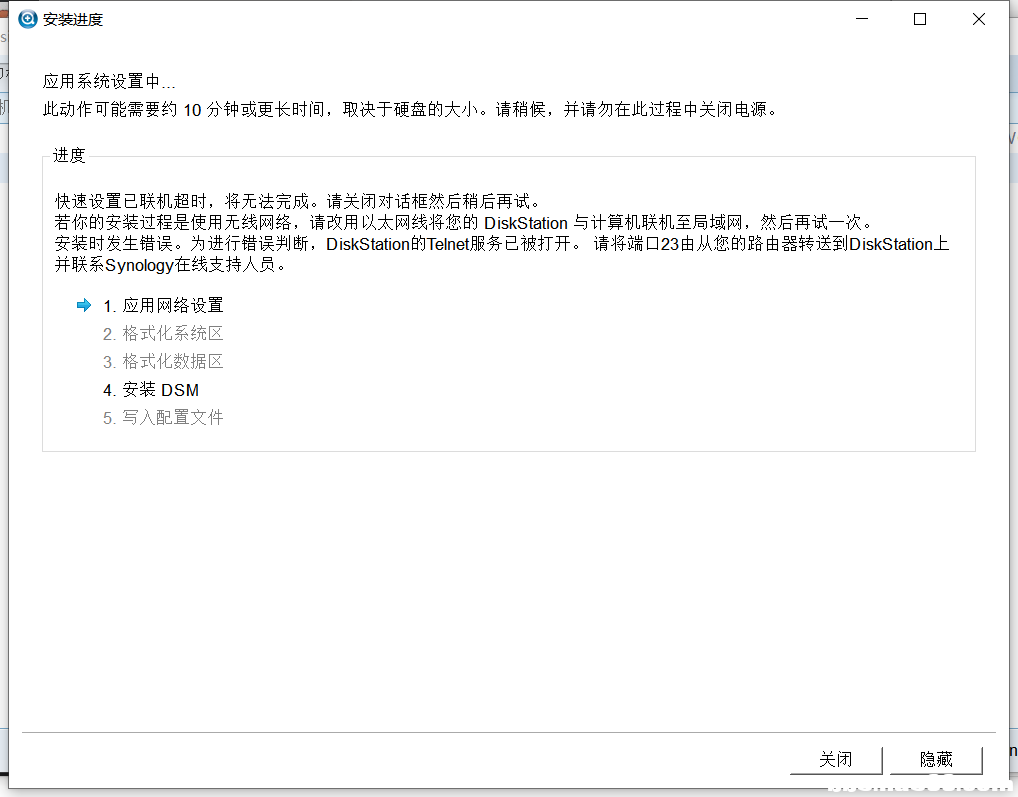Click the 关闭 button
1018x797 pixels.
tap(836, 759)
